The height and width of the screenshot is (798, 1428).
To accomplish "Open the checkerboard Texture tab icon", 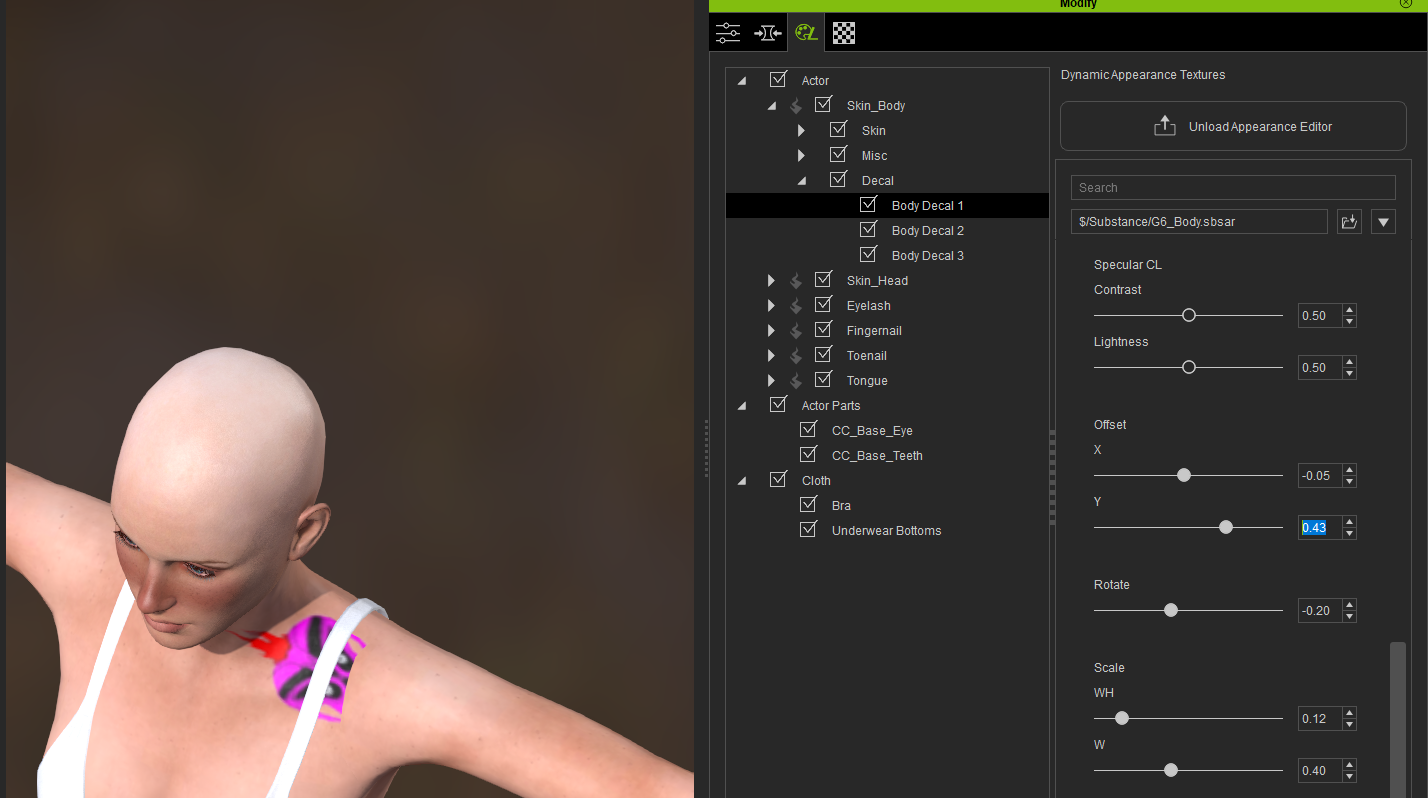I will coord(844,33).
